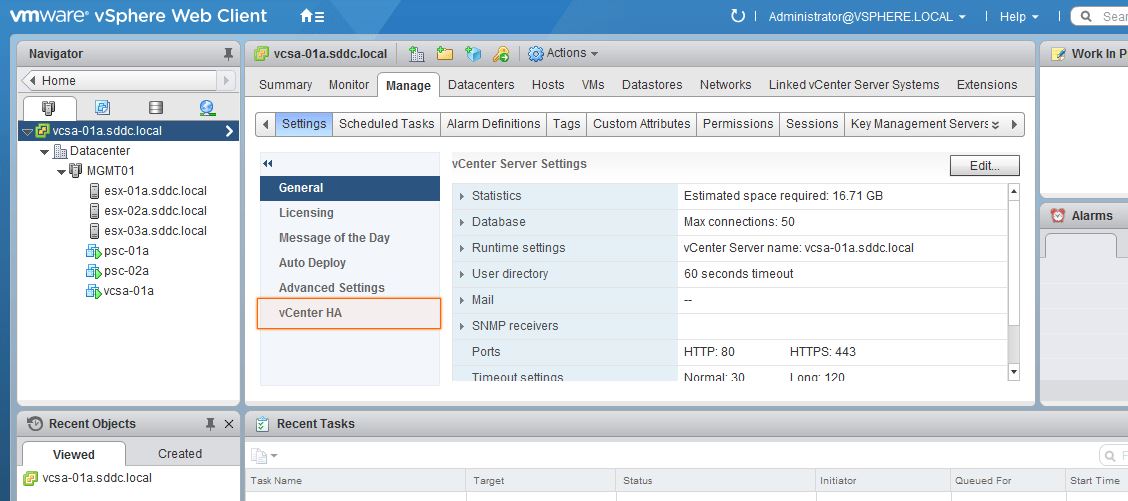This screenshot has height=501, width=1128.
Task: Open the vCenter HA settings
Action: tap(349, 314)
